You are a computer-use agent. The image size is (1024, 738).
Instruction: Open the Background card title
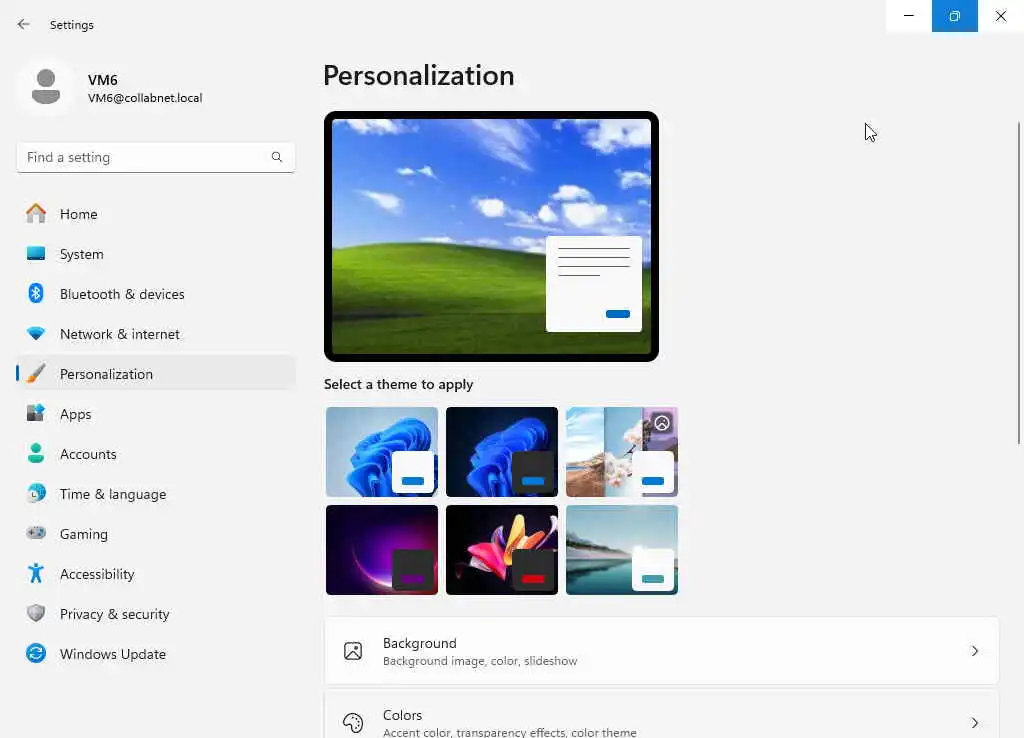tap(419, 643)
